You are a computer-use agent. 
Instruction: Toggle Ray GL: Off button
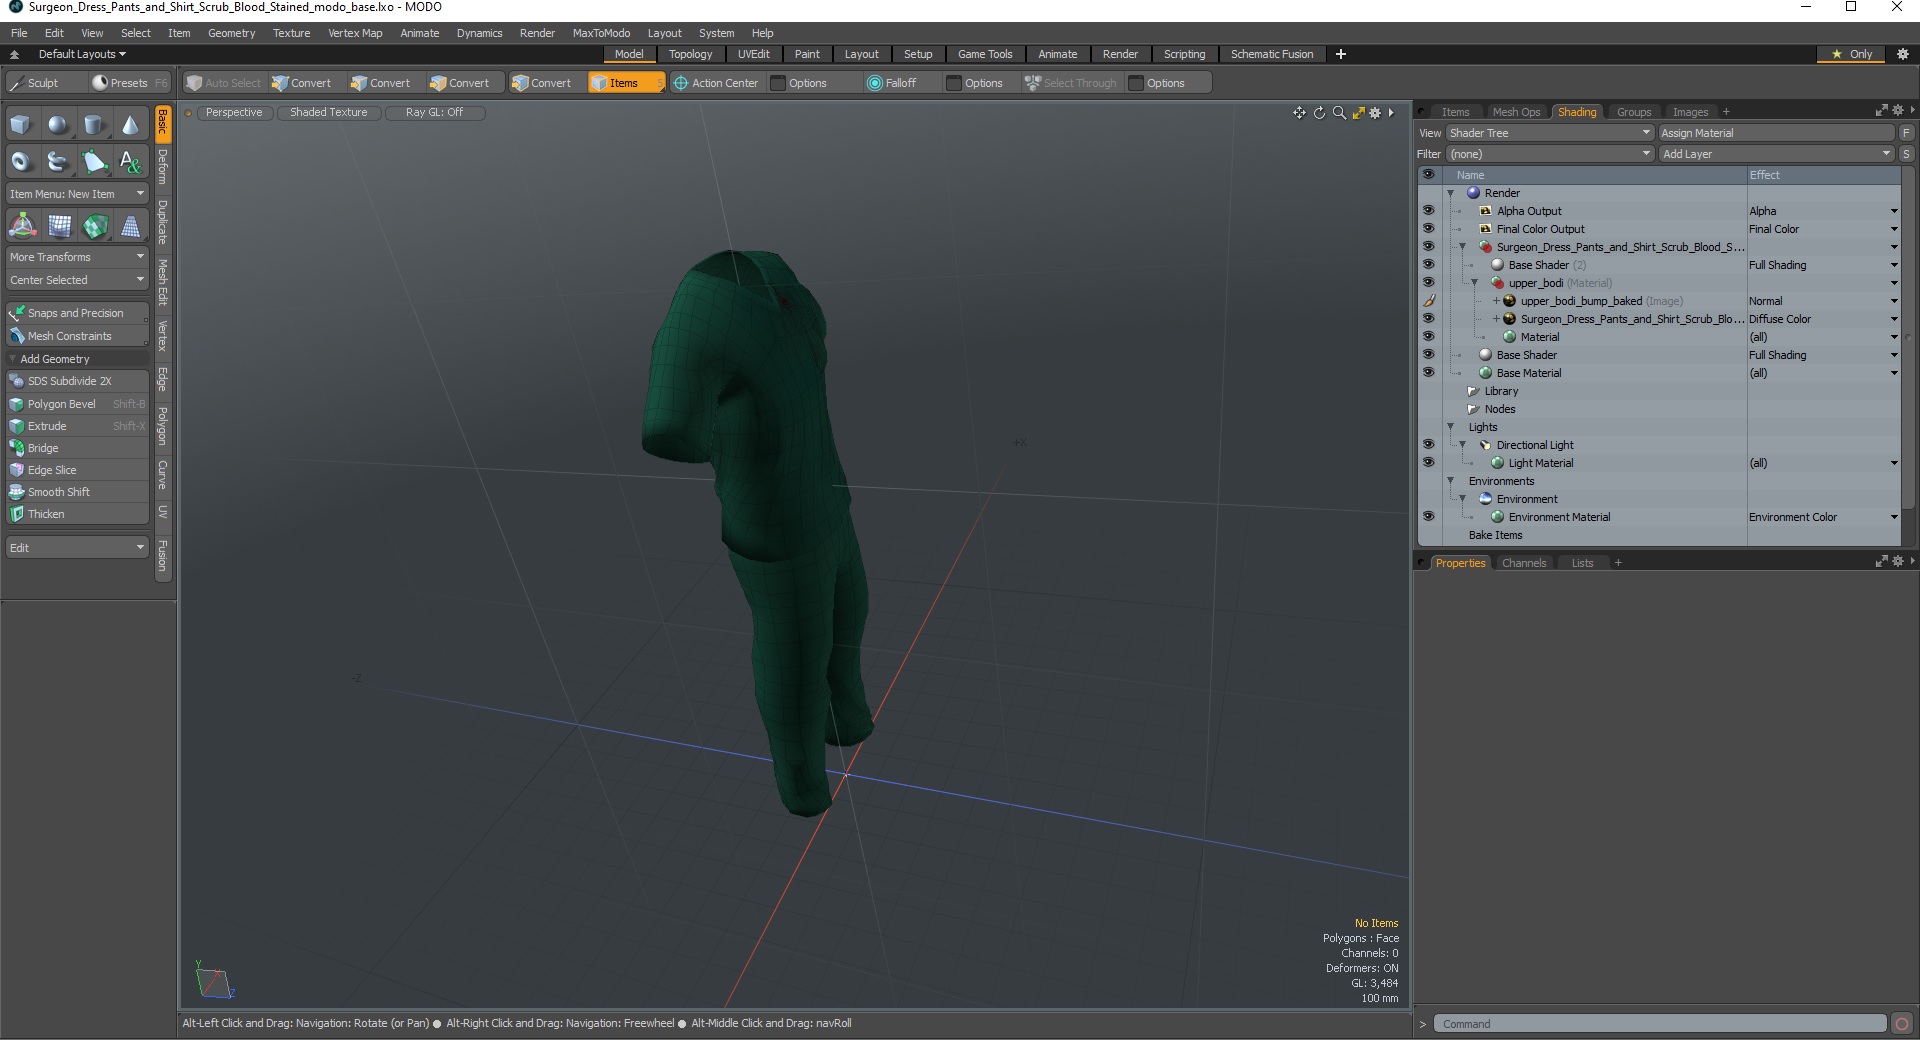(x=434, y=113)
